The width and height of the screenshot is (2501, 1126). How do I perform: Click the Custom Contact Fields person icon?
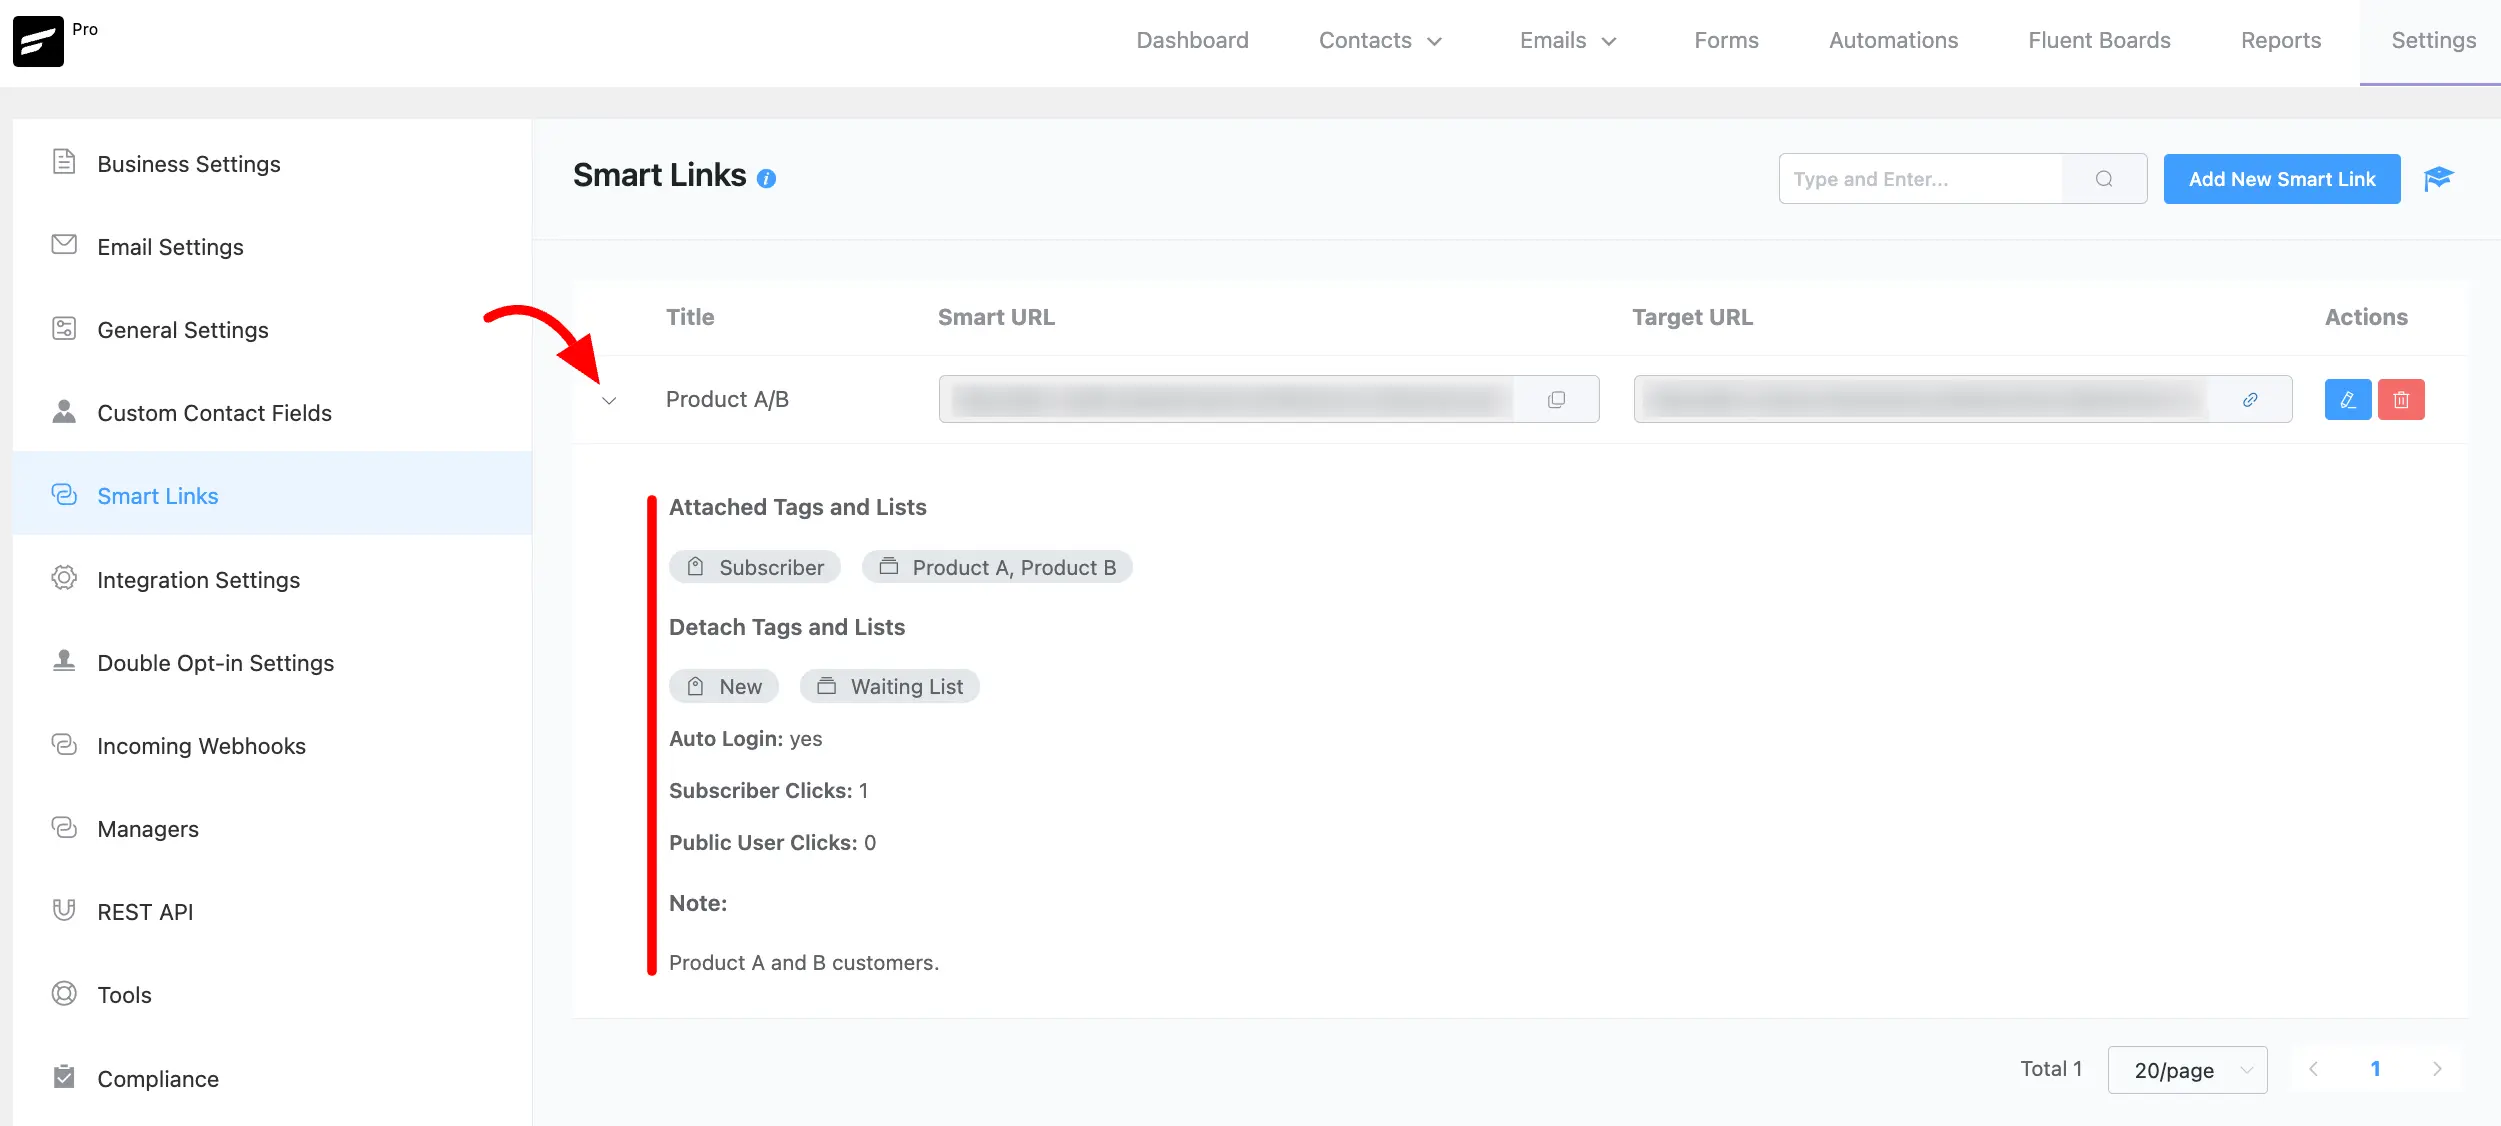pos(64,411)
